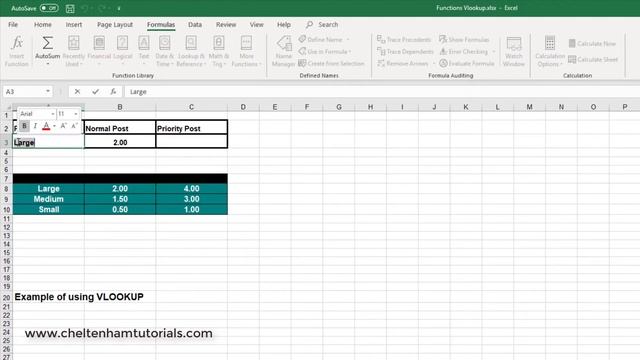
Task: Click Calculate Sheet
Action: (593, 60)
